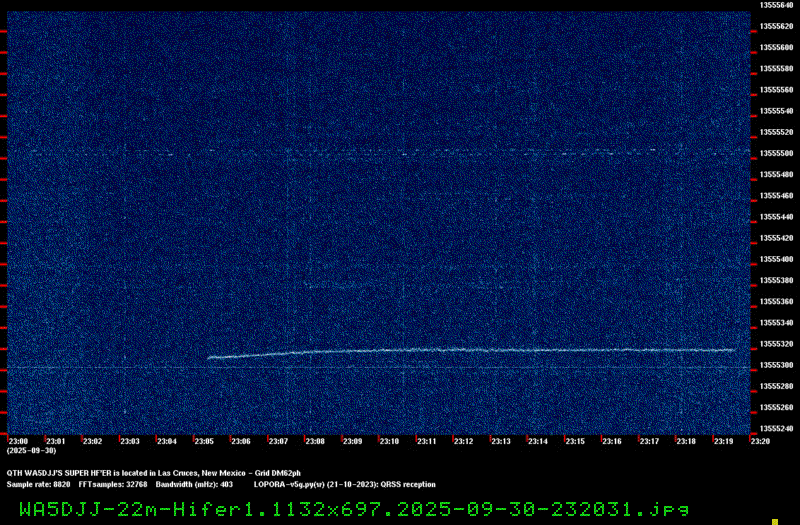
Task: Click the 13555260 frequency label
Action: [777, 407]
